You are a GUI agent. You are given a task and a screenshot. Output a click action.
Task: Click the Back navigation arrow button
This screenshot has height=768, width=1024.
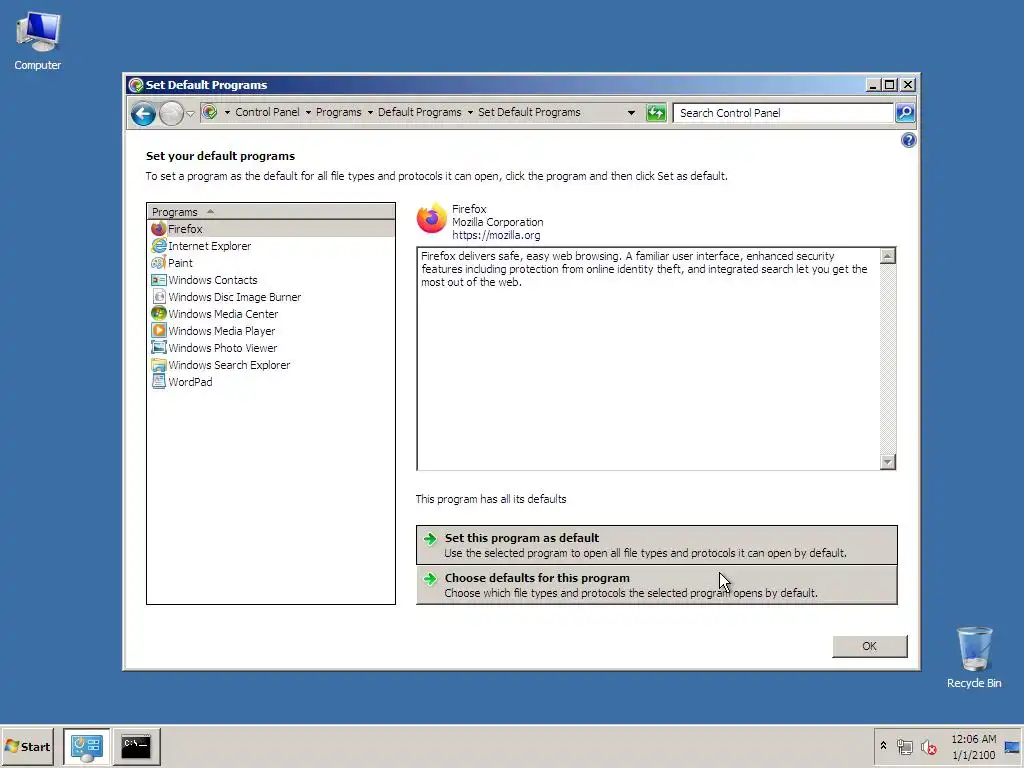(x=143, y=114)
